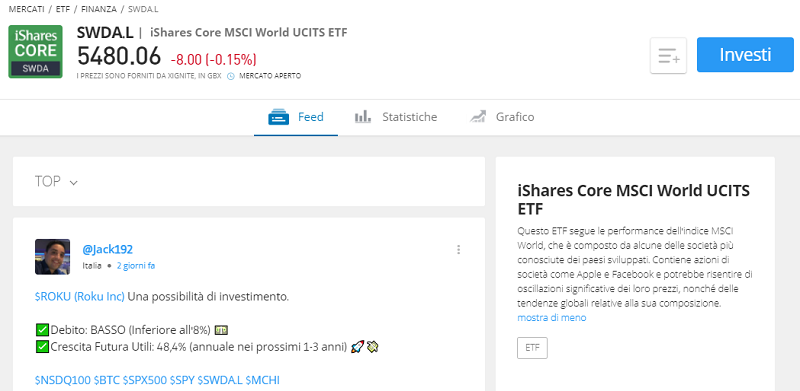The width and height of the screenshot is (800, 391).
Task: Click the $ROKU (Roku Inc) link
Action: [x=80, y=297]
